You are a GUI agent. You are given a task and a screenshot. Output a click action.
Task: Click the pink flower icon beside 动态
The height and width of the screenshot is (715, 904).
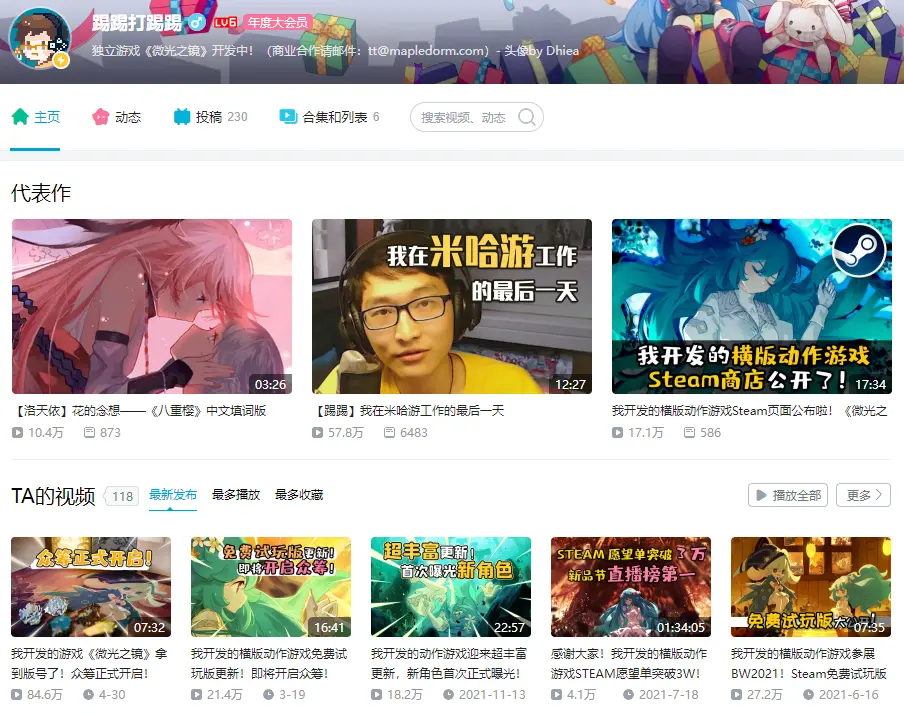click(100, 117)
